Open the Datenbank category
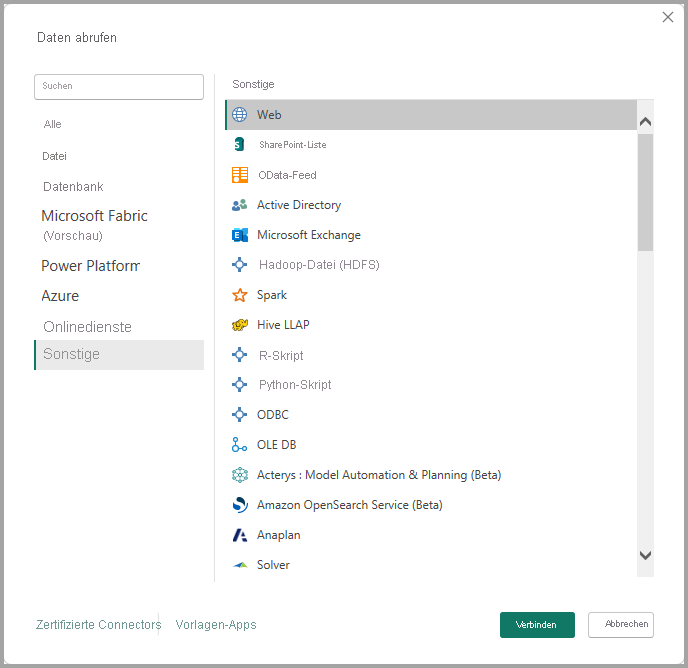The height and width of the screenshot is (668, 688). 73,187
